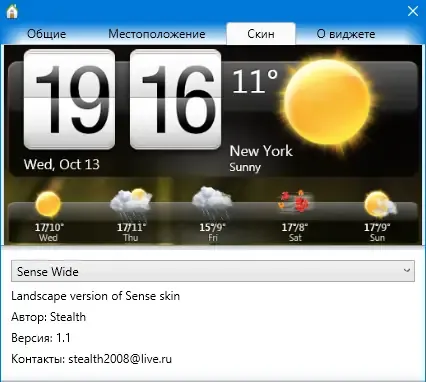Click the 11° current temperature

click(255, 81)
